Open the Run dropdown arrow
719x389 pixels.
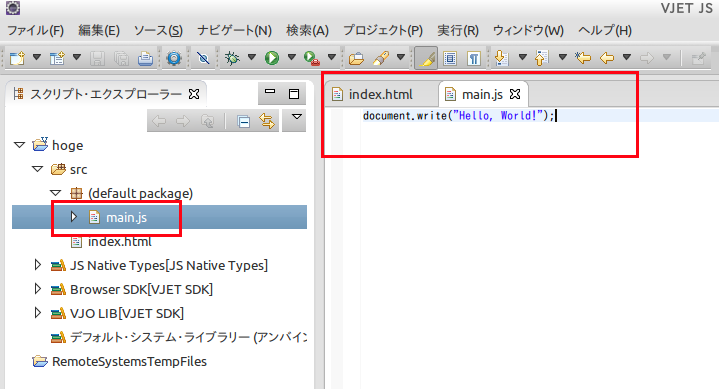coord(292,57)
